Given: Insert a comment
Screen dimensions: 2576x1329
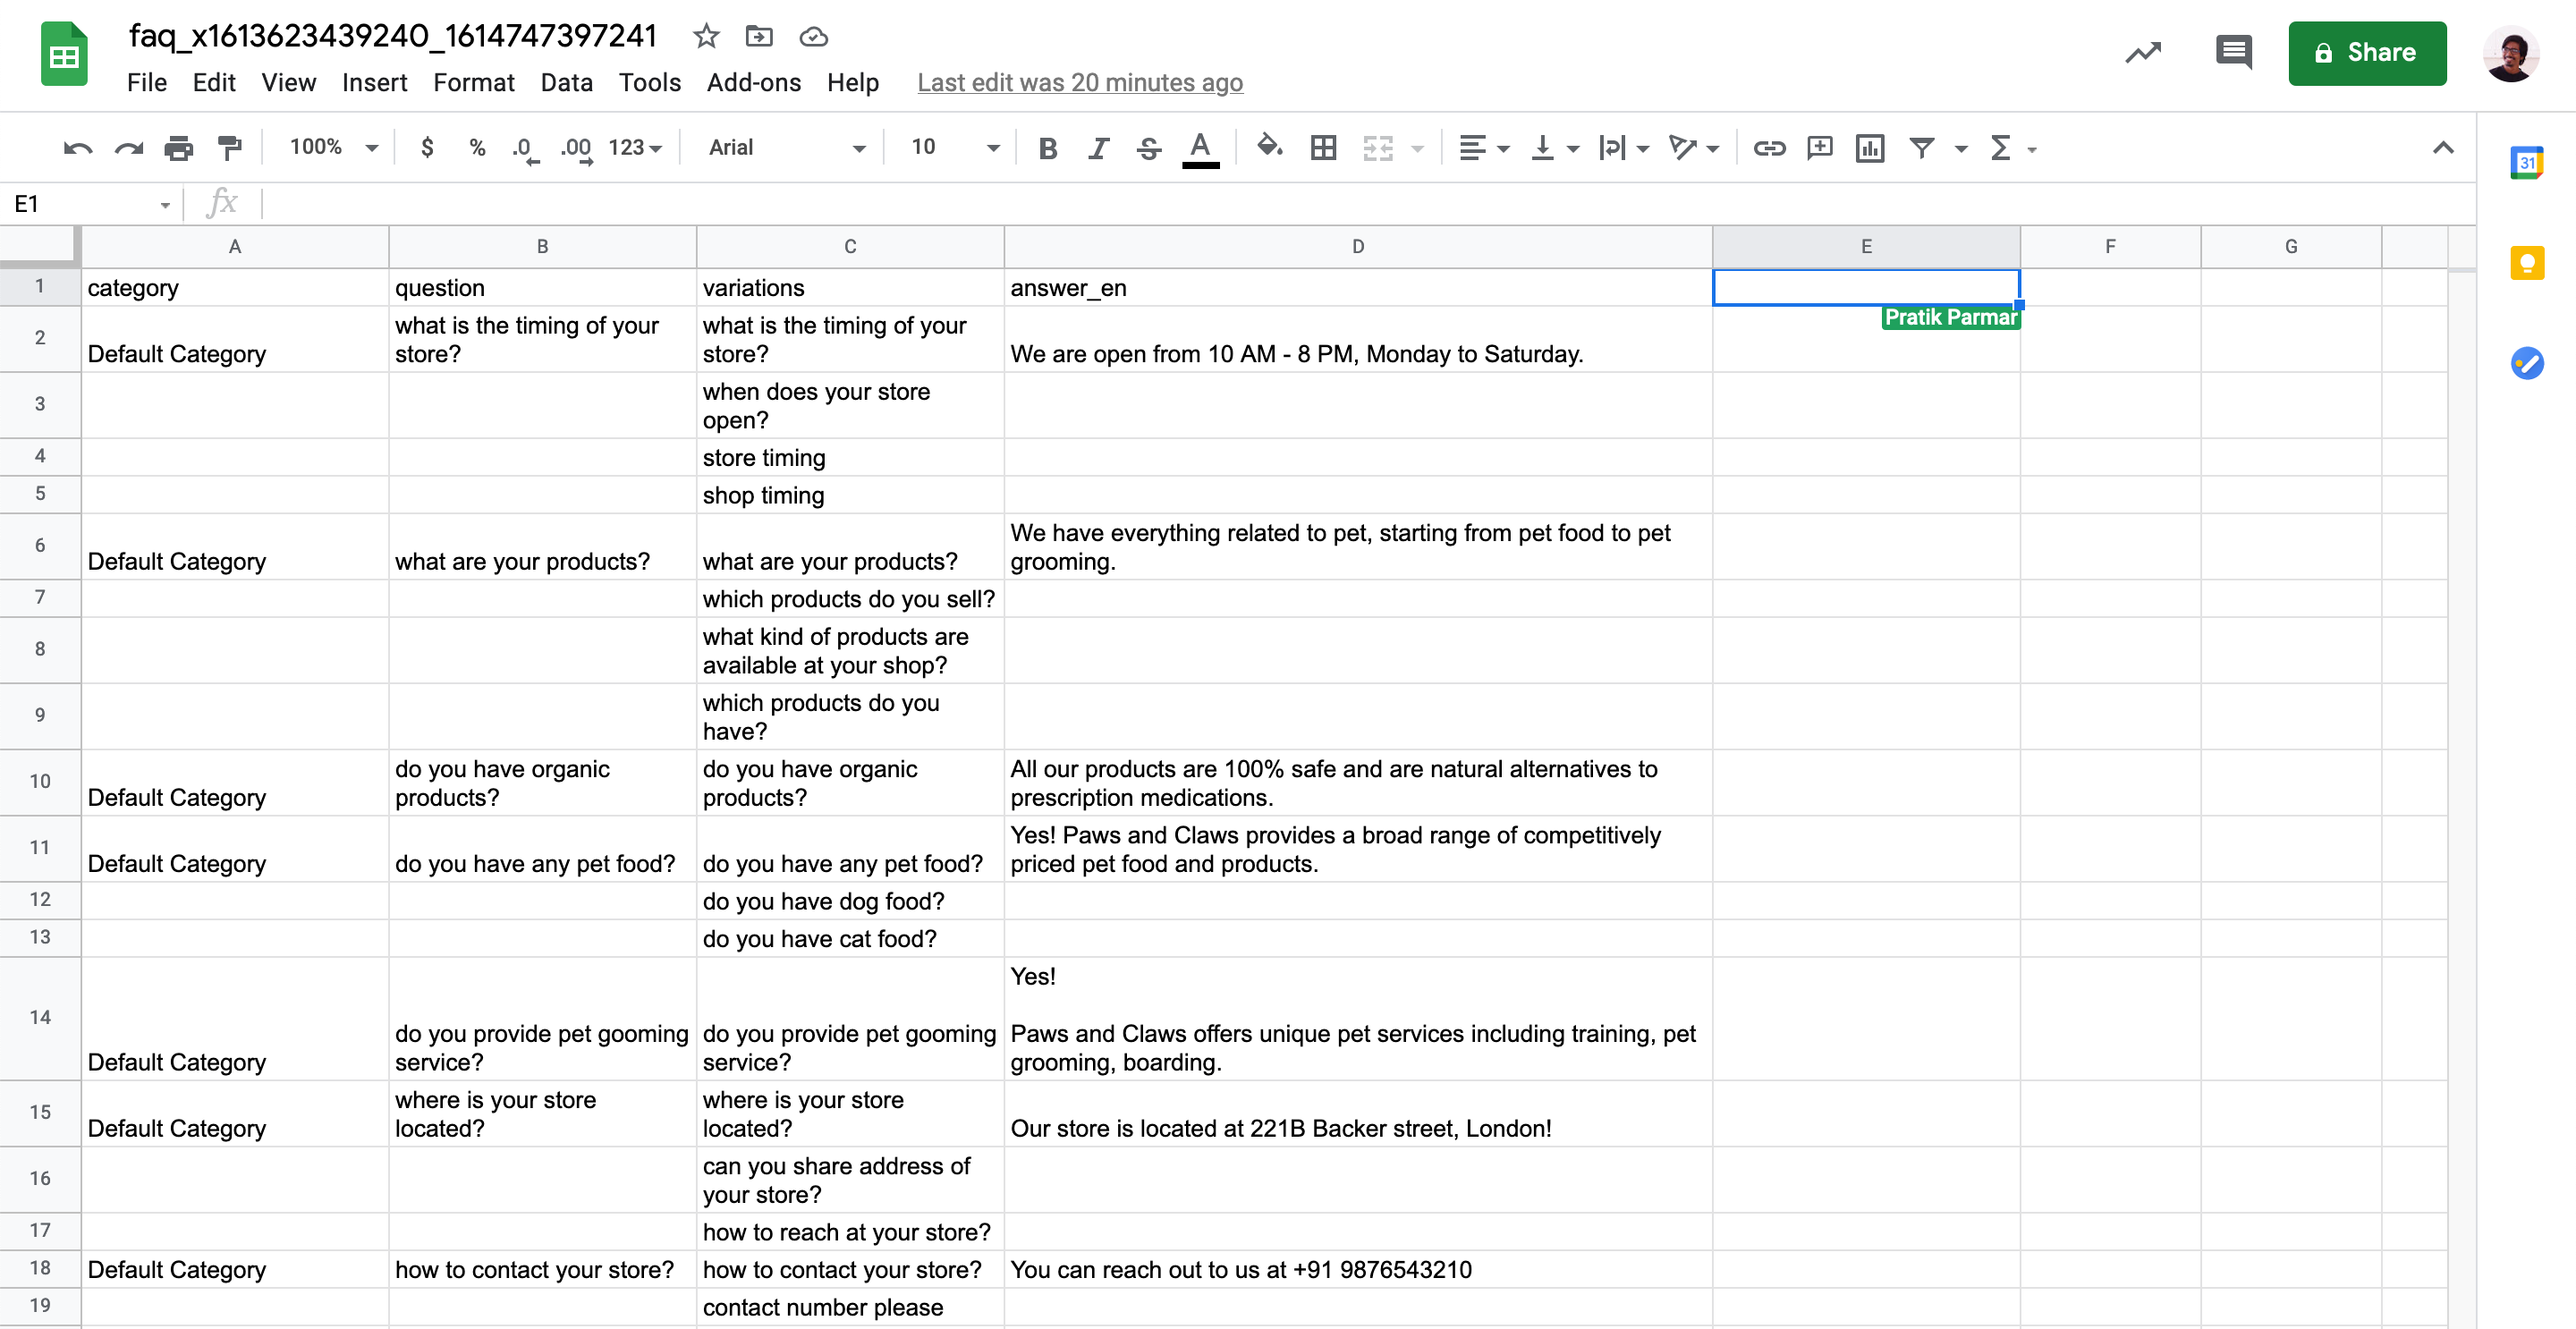Looking at the screenshot, I should pyautogui.click(x=1820, y=148).
